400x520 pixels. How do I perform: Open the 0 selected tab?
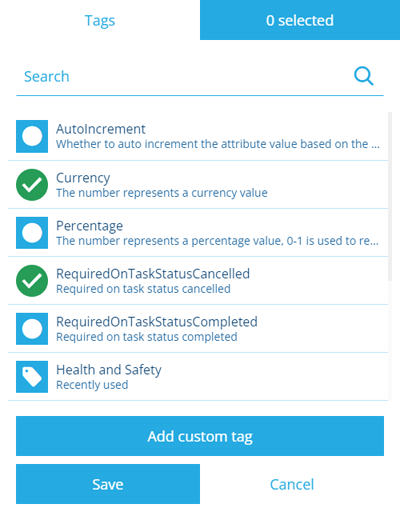tap(300, 20)
